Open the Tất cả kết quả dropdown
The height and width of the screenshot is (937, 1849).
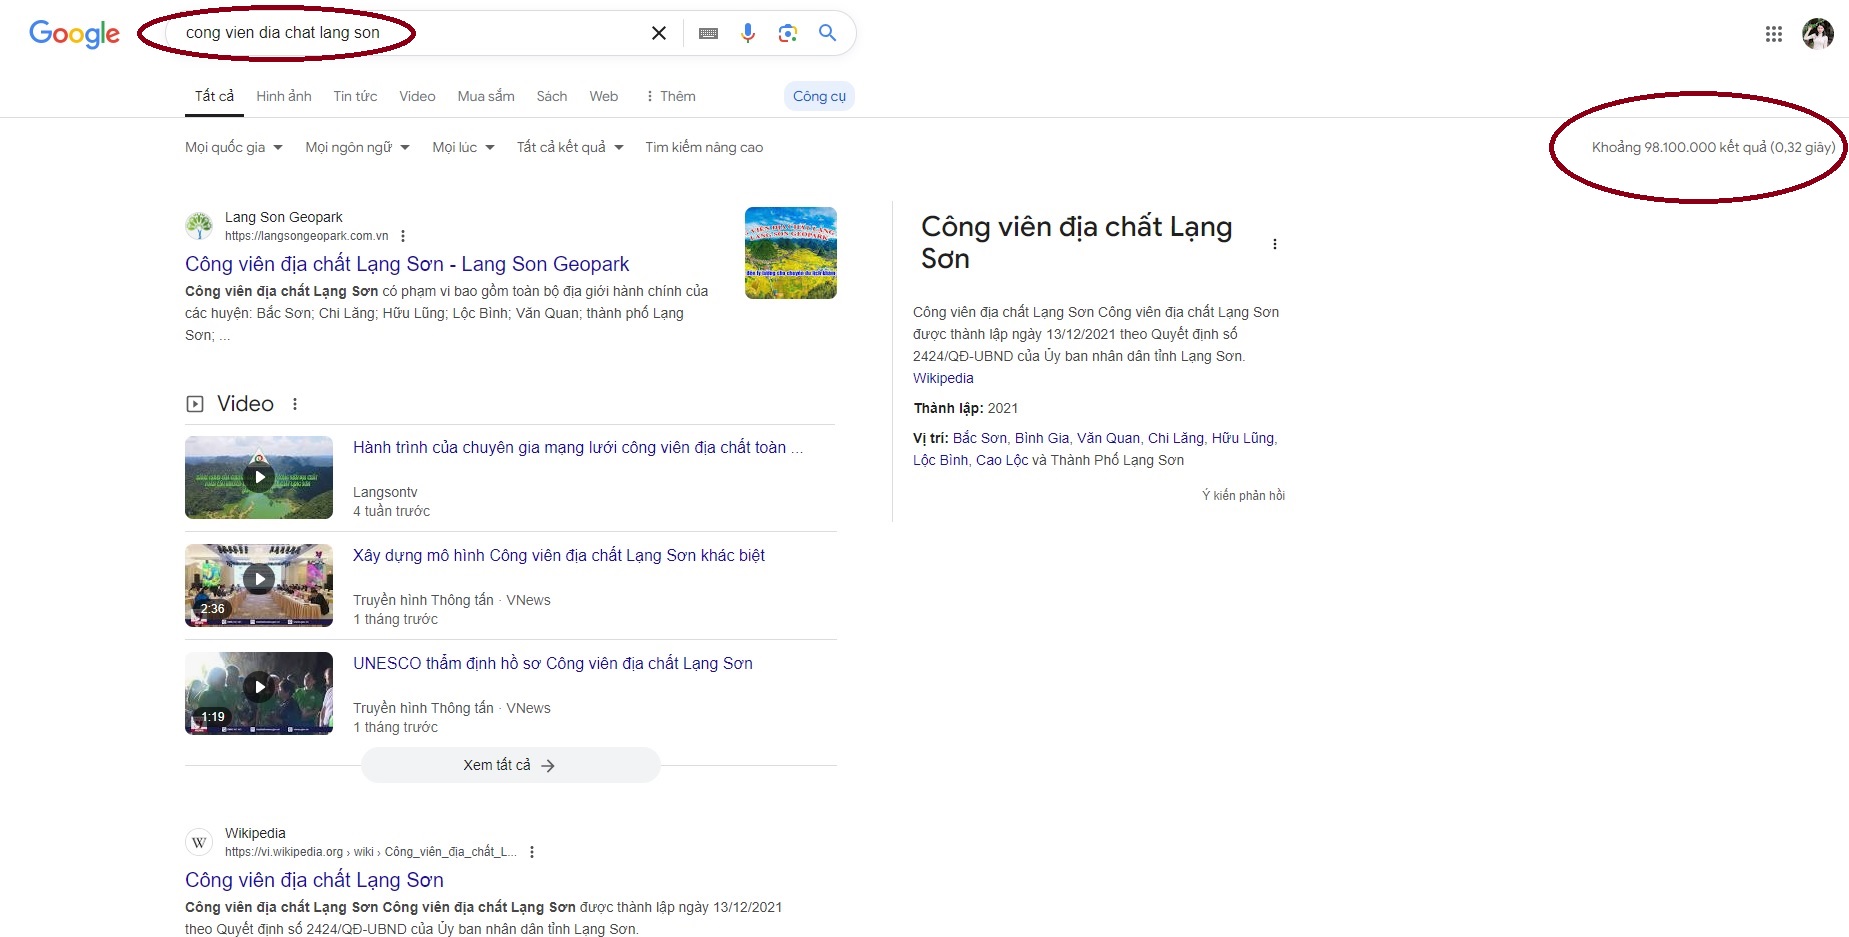click(x=570, y=147)
